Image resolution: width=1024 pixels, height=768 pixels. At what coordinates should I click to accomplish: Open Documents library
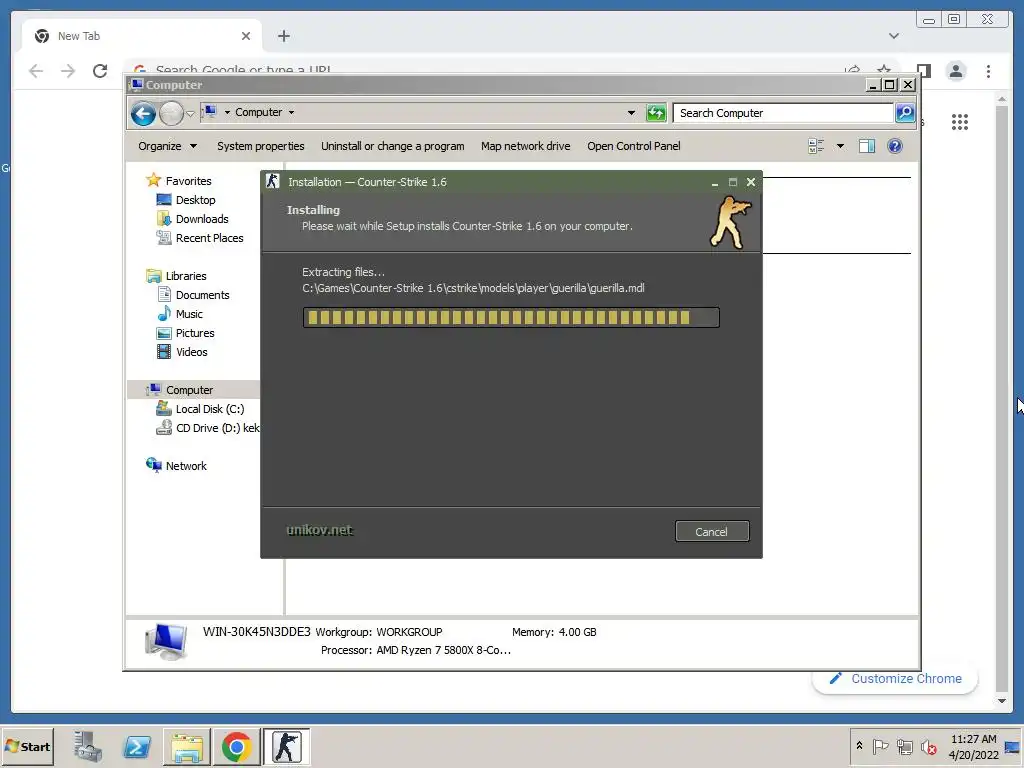194,295
